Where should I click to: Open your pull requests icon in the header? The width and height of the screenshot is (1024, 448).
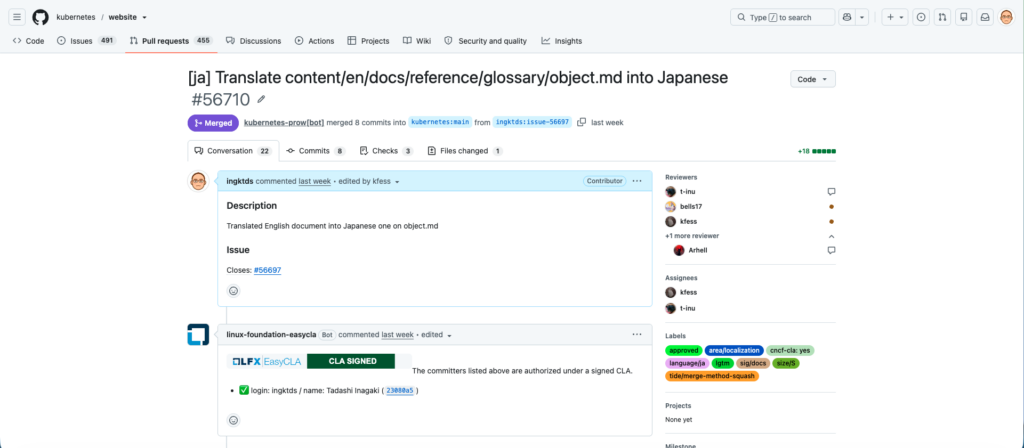pos(942,17)
